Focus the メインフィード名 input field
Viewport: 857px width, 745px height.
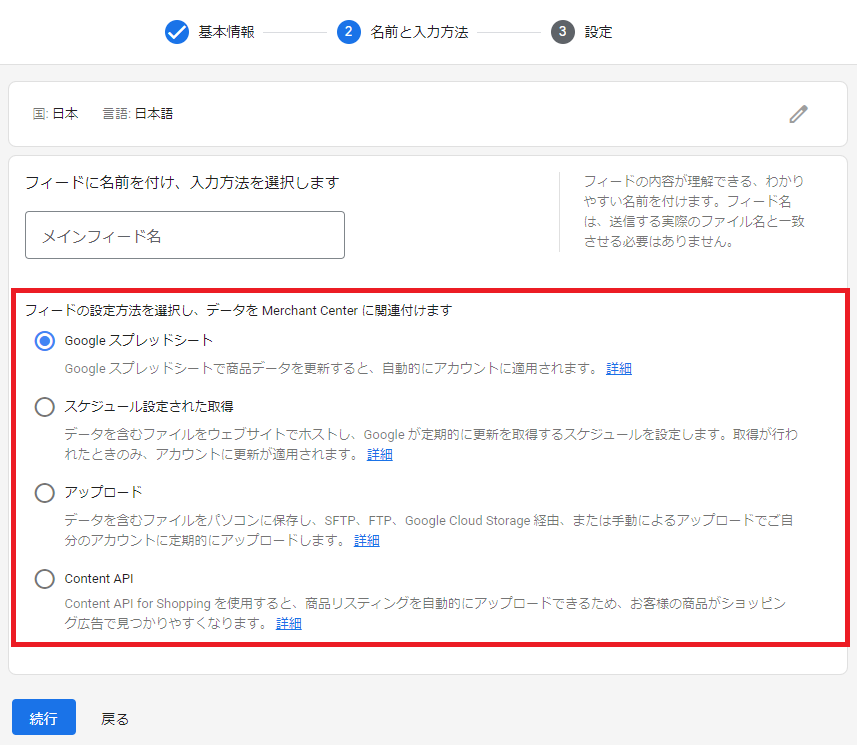[185, 235]
